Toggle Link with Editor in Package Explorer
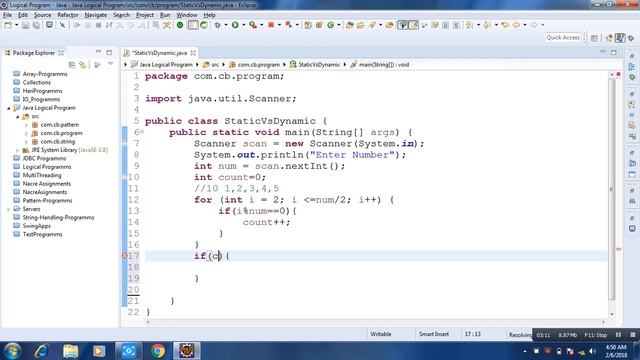The height and width of the screenshot is (360, 640). [83, 65]
